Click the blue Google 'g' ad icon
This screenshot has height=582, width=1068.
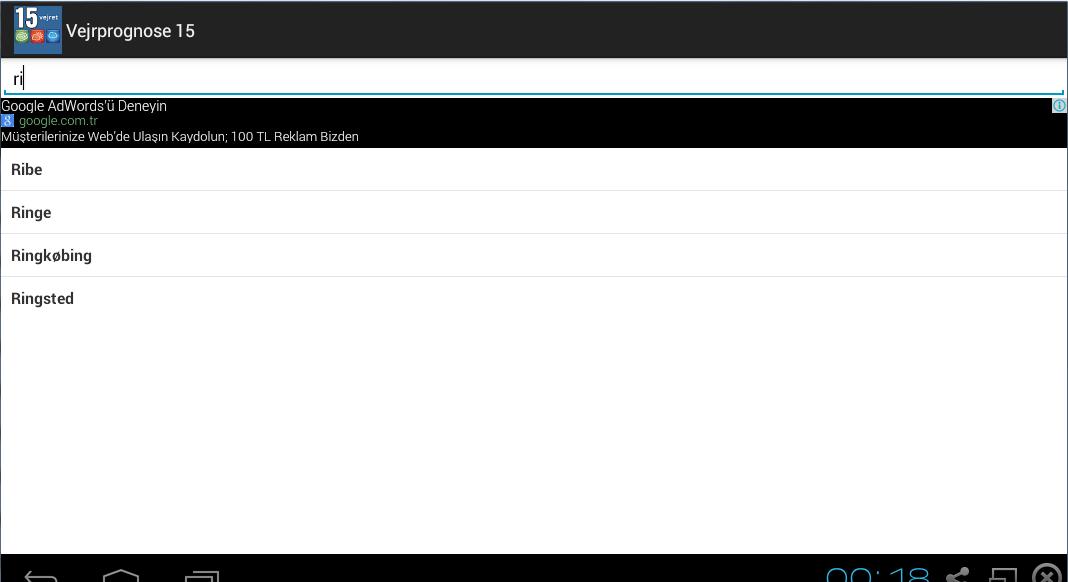click(8, 121)
